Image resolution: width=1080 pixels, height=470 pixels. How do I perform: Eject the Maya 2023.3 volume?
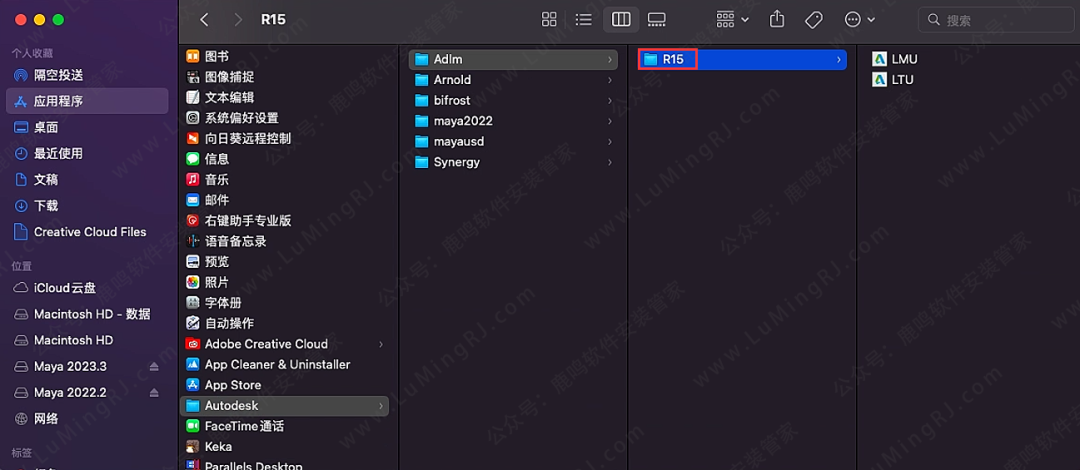154,367
